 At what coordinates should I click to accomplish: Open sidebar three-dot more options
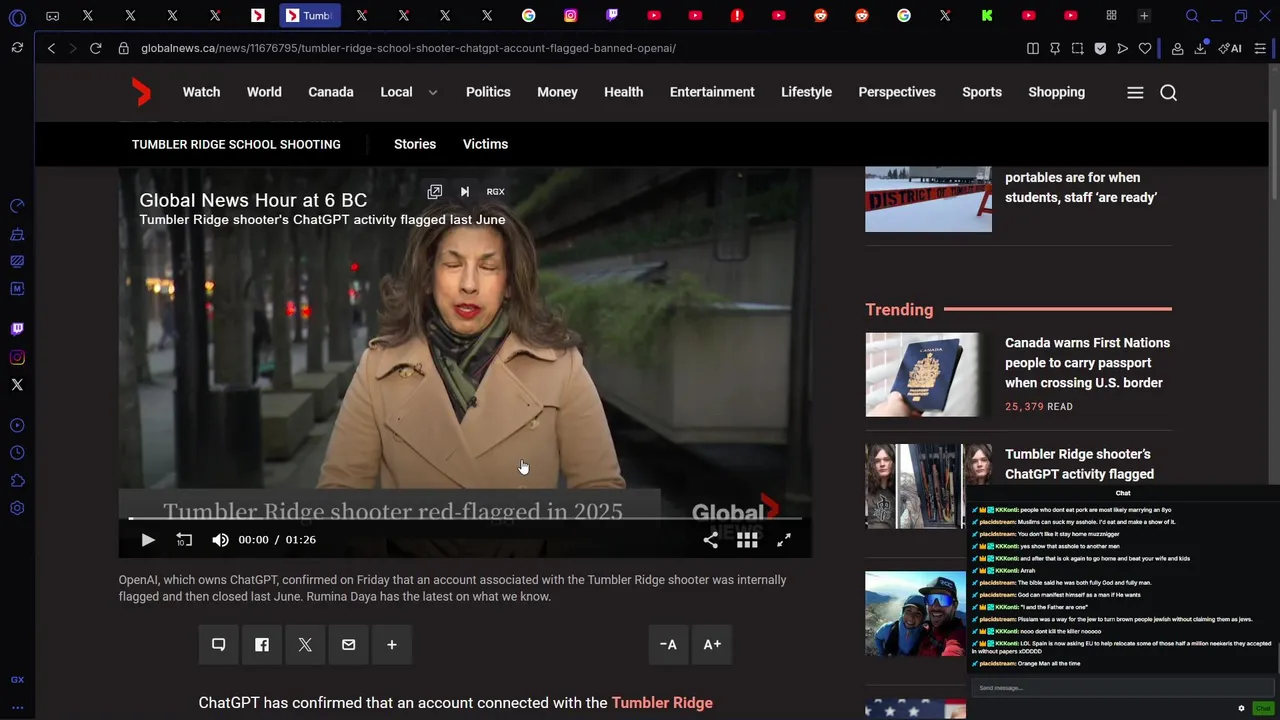tap(17, 708)
